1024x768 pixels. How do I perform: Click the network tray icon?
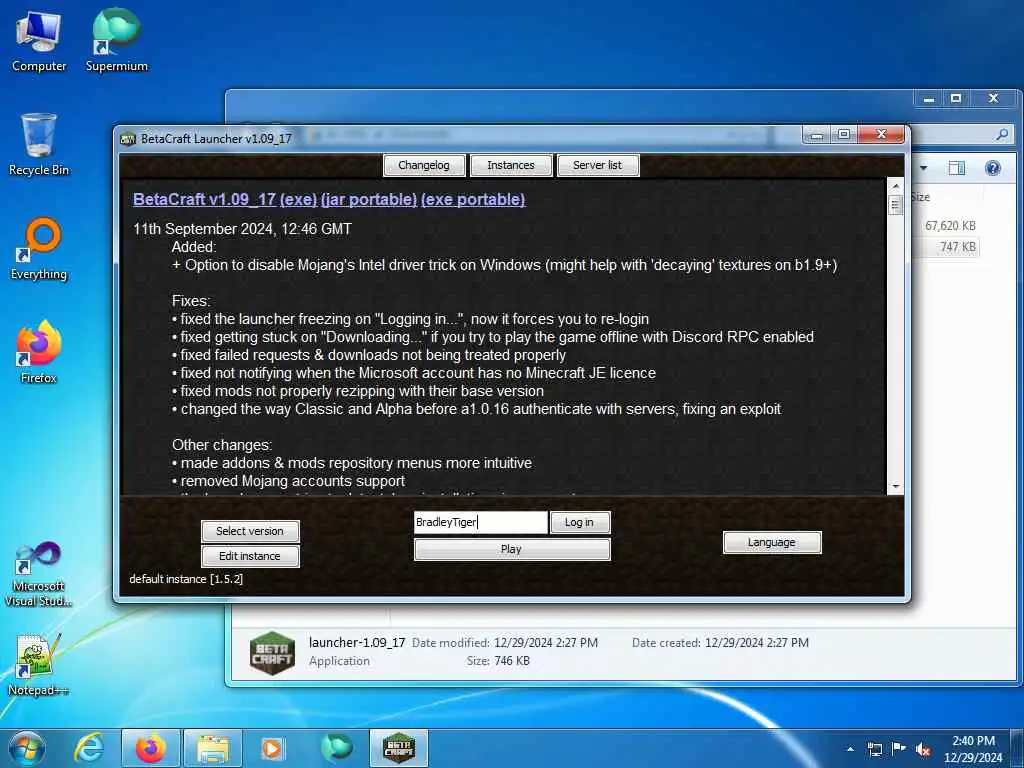pos(874,749)
